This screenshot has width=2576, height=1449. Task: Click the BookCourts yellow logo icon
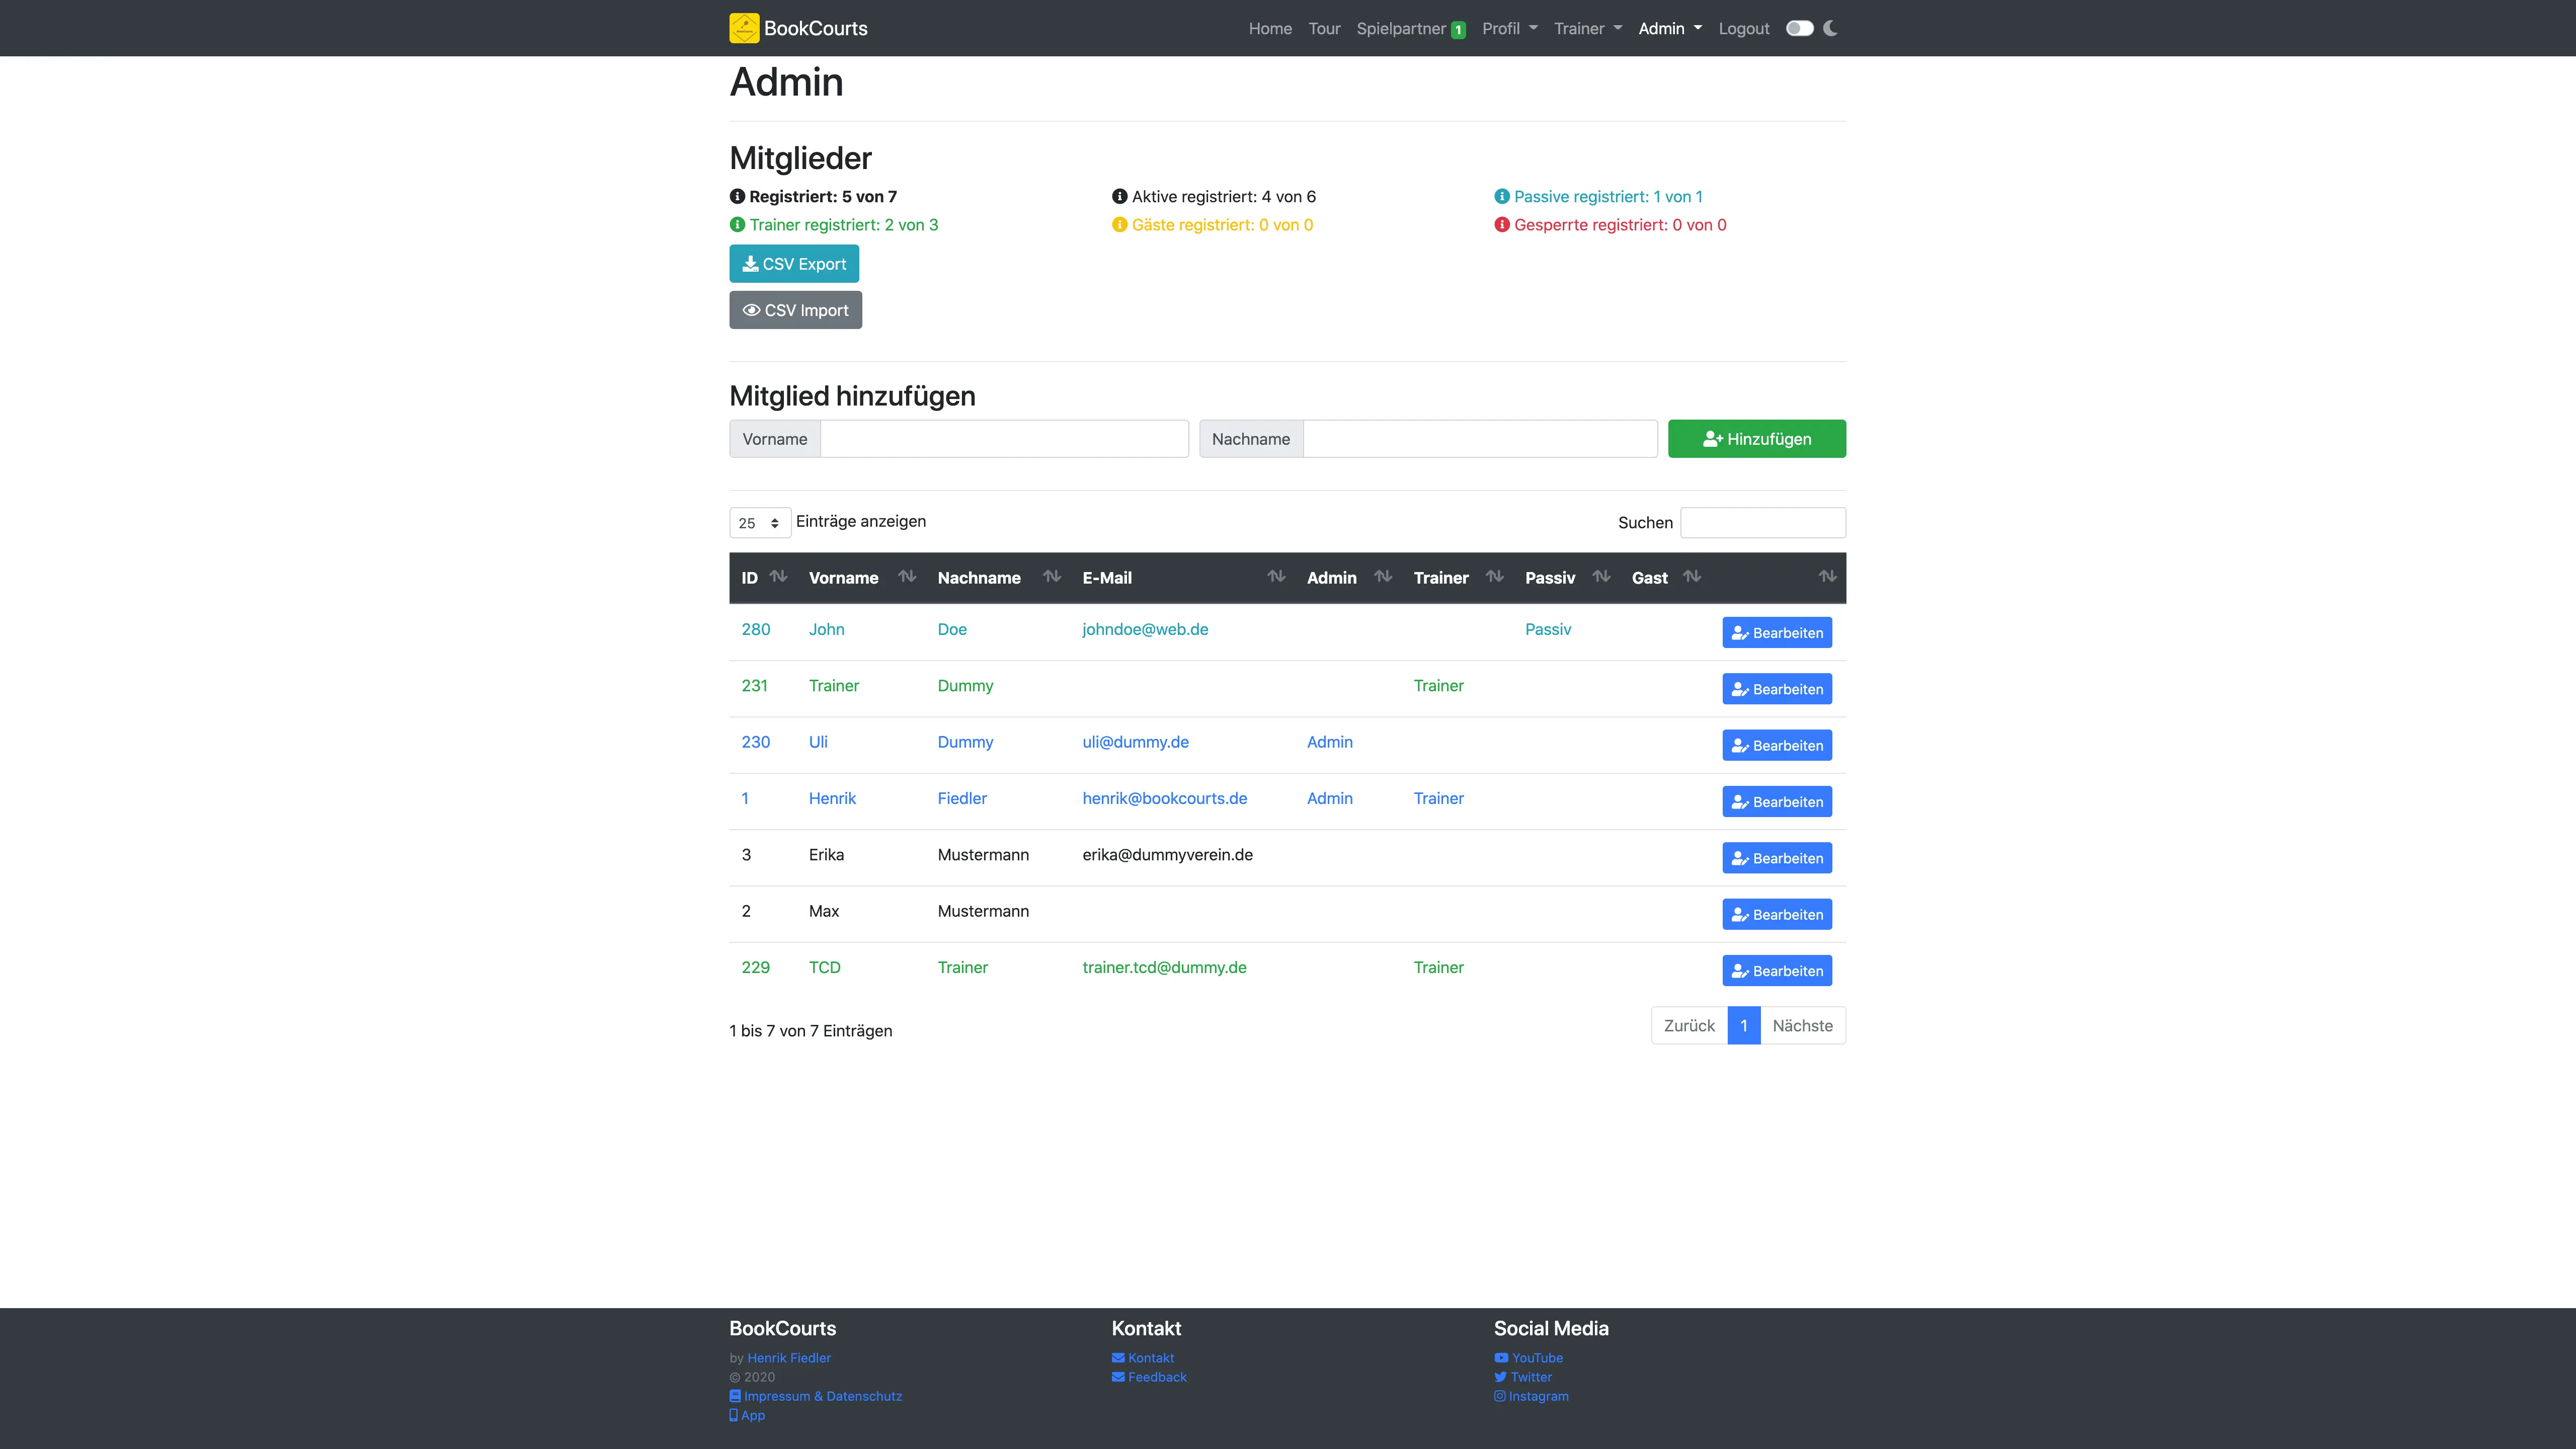(744, 28)
